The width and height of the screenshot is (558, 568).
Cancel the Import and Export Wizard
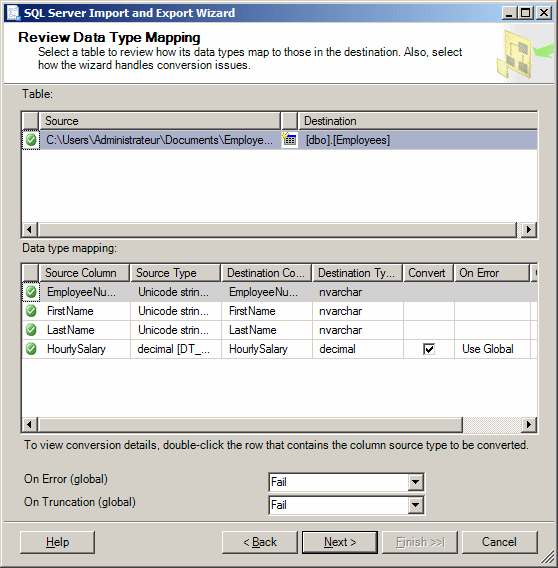point(499,542)
